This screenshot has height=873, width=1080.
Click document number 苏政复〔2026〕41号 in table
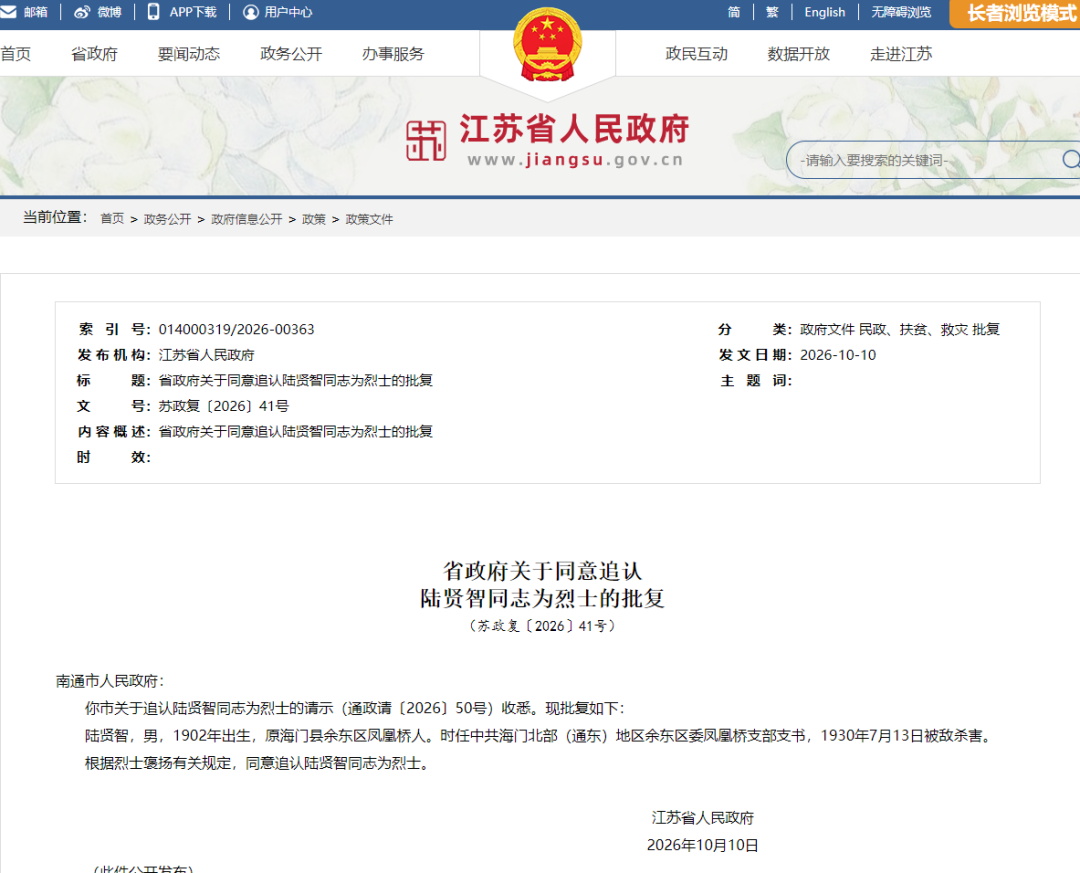click(224, 406)
